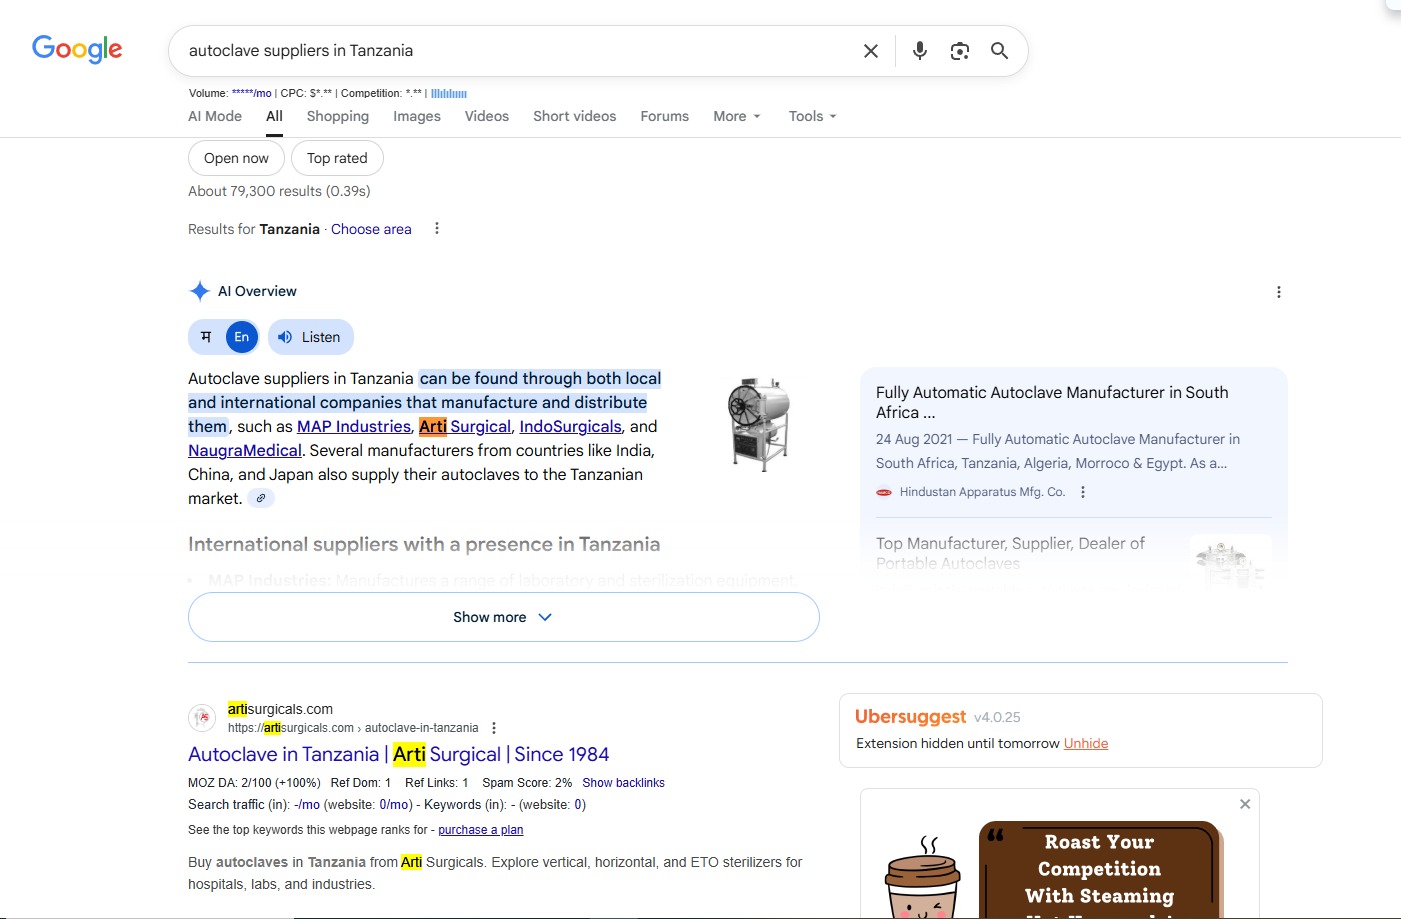Open the Tools dropdown
The height and width of the screenshot is (919, 1401).
pos(812,116)
